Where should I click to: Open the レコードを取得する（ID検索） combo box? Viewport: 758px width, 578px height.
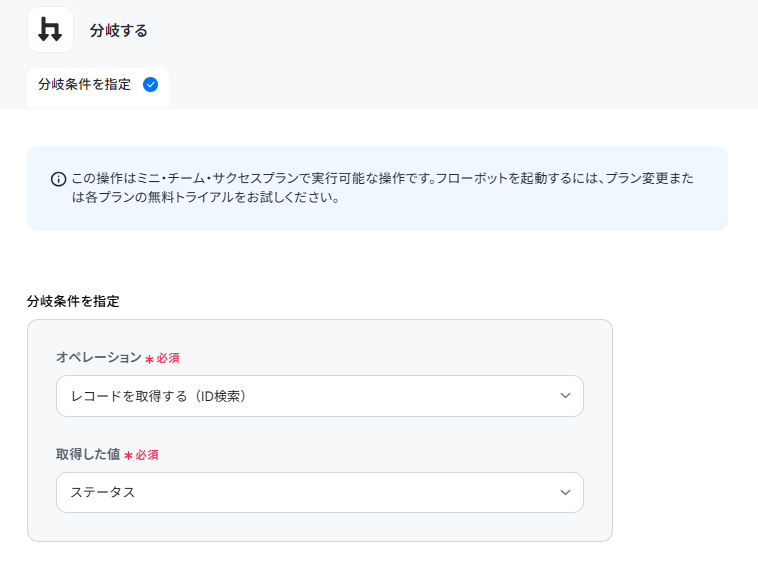point(320,396)
